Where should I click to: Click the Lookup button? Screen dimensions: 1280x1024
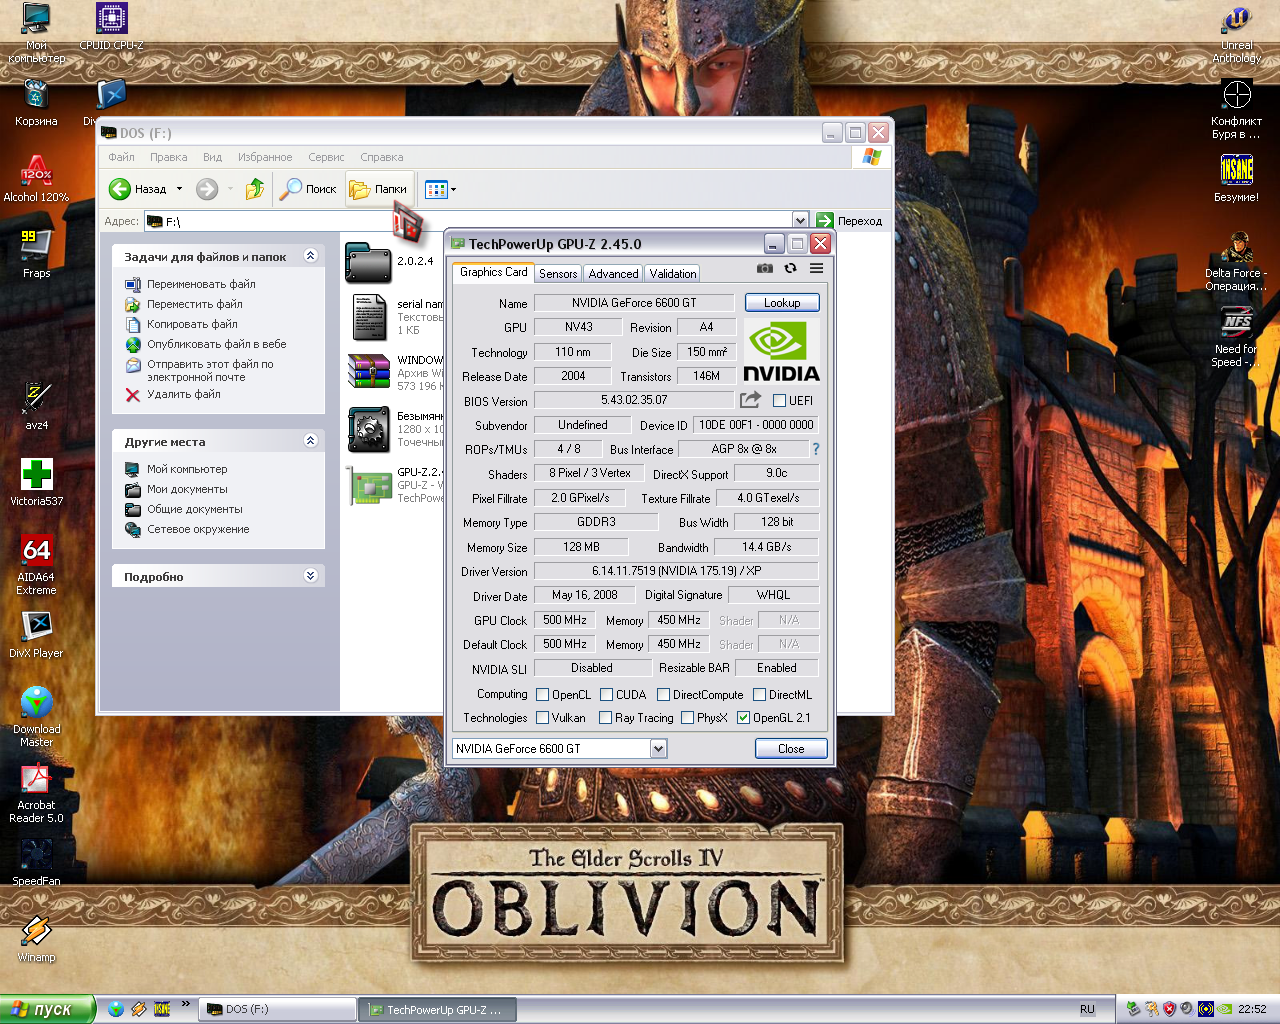[782, 303]
